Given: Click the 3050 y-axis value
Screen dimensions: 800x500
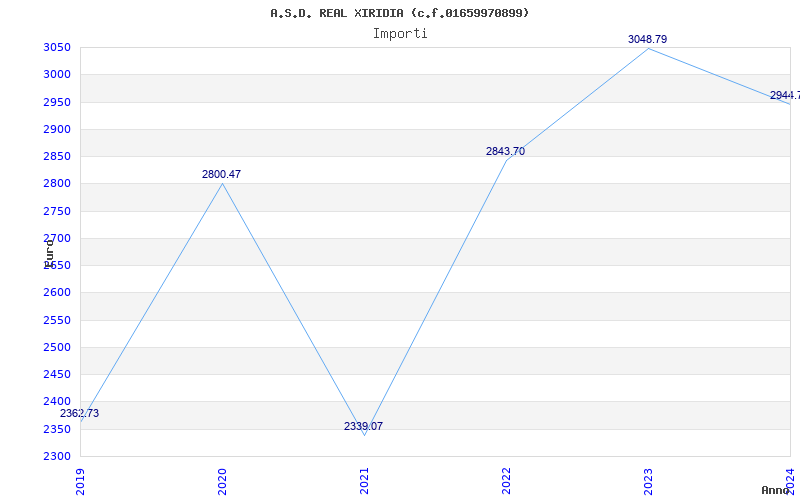Looking at the screenshot, I should 57,48.
